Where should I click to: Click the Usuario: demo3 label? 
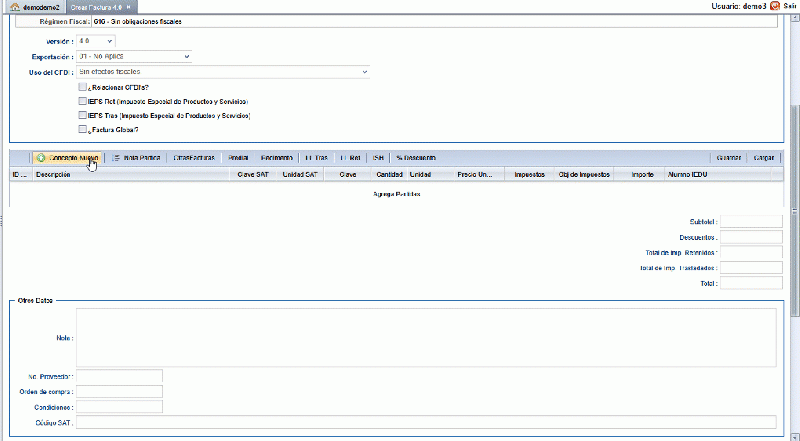(738, 6)
